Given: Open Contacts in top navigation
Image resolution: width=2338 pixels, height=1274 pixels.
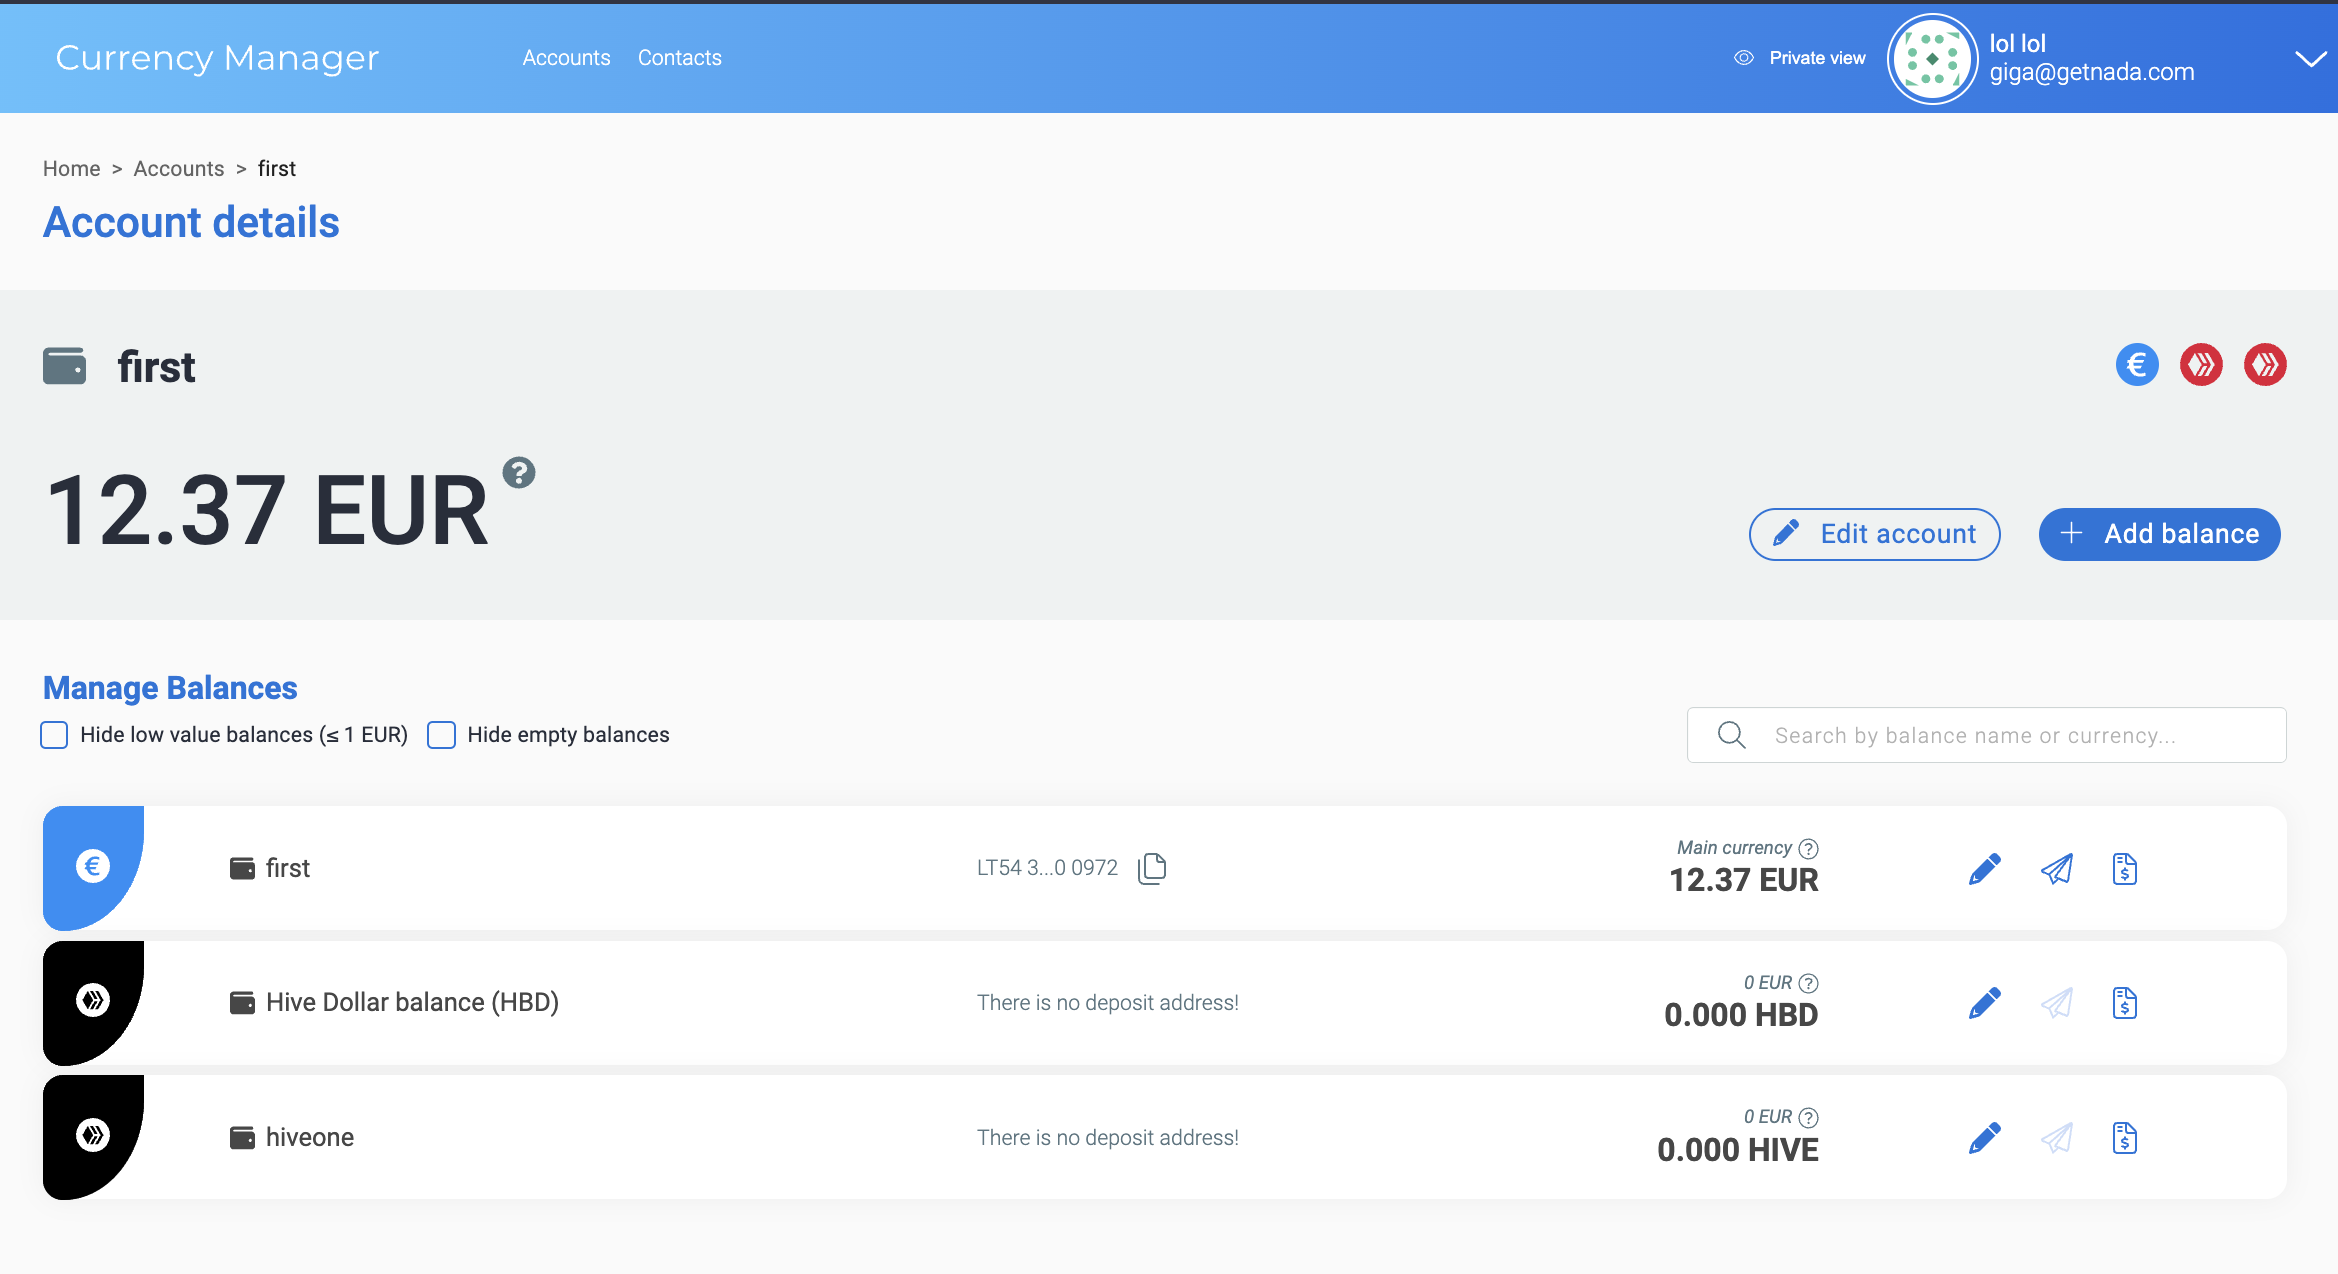Looking at the screenshot, I should coord(679,58).
